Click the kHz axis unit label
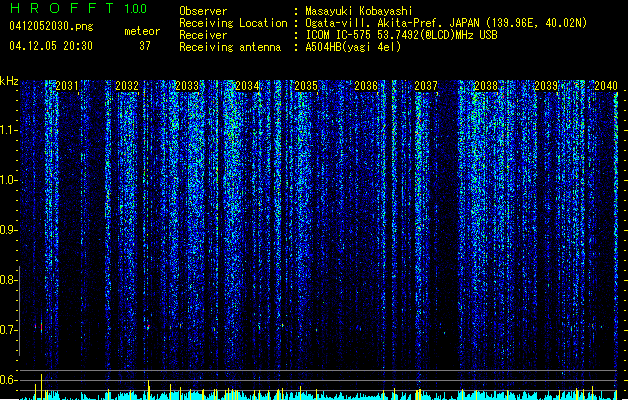The image size is (629, 400). coord(9,81)
